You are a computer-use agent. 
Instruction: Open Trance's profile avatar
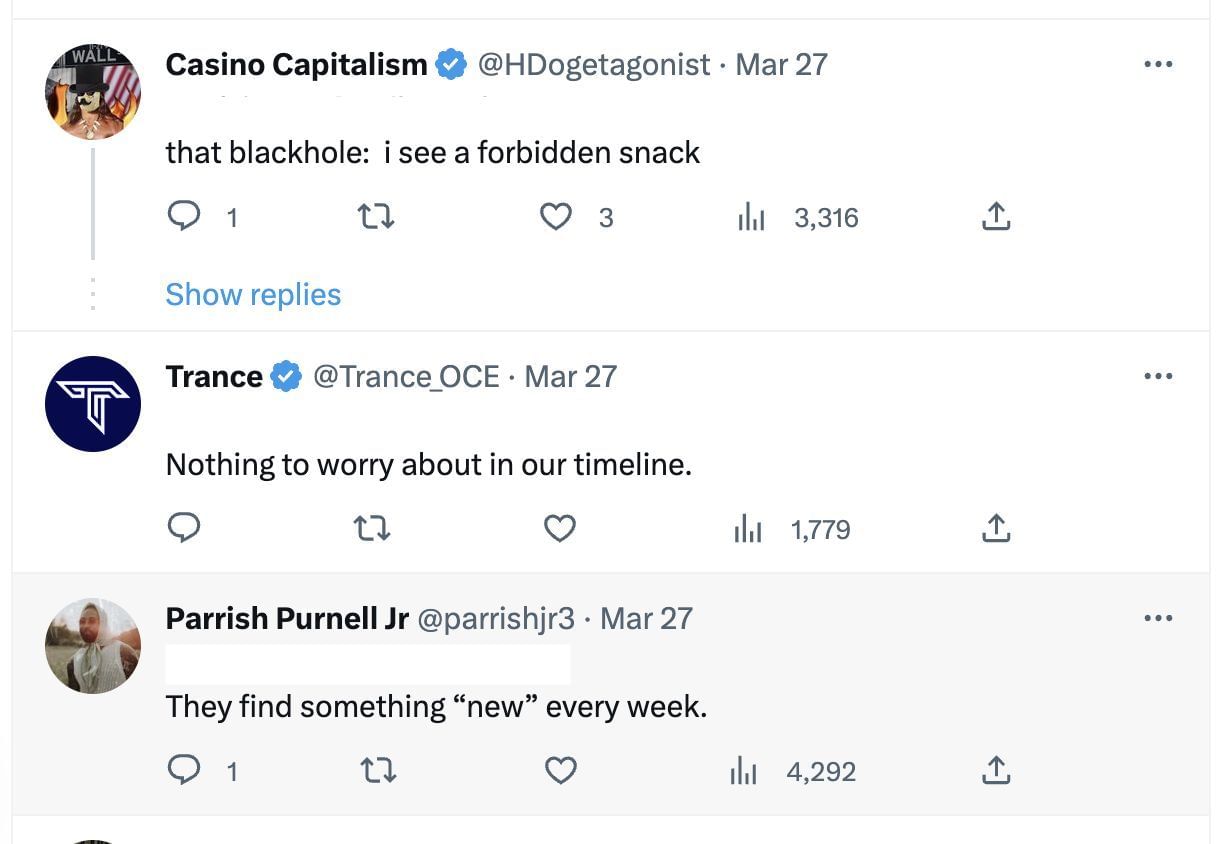[x=93, y=404]
